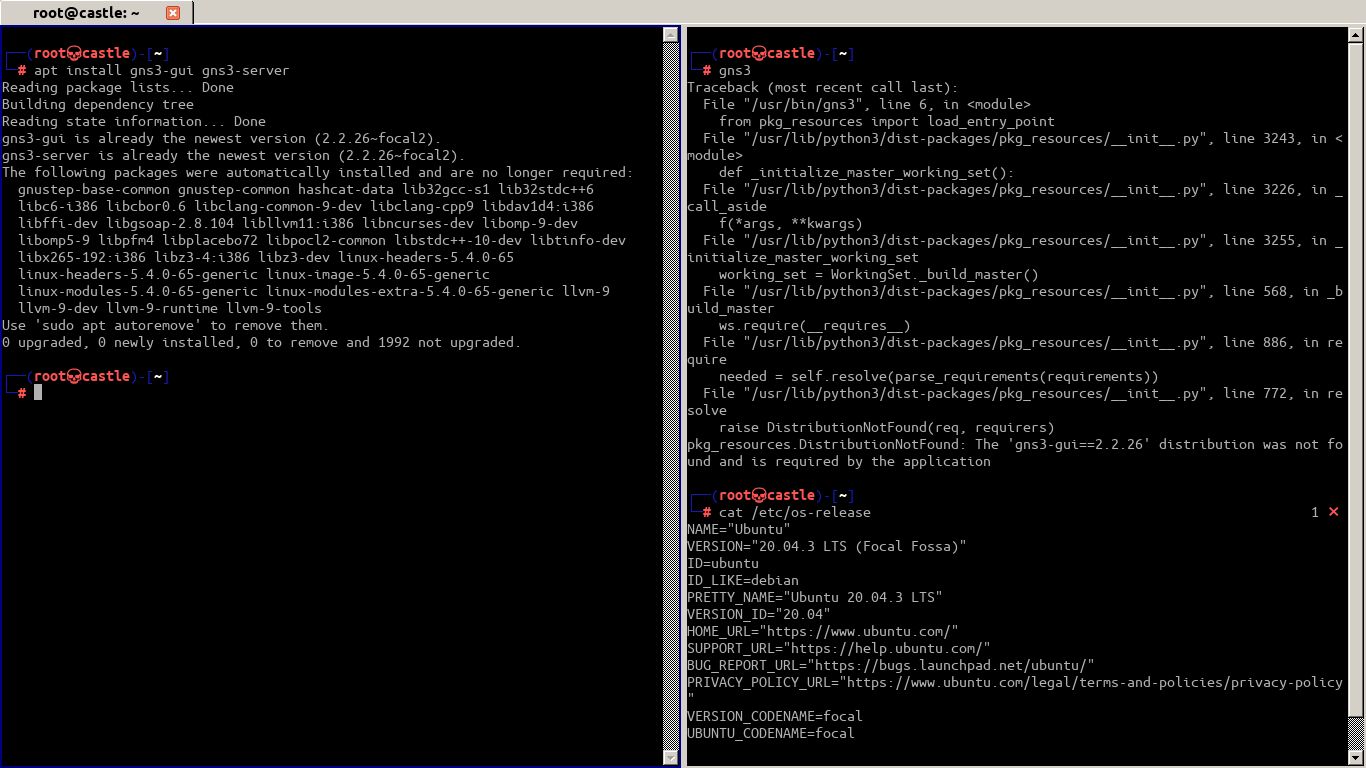
Task: Click the 'Traceback (most recent call last)' line
Action: coord(822,87)
